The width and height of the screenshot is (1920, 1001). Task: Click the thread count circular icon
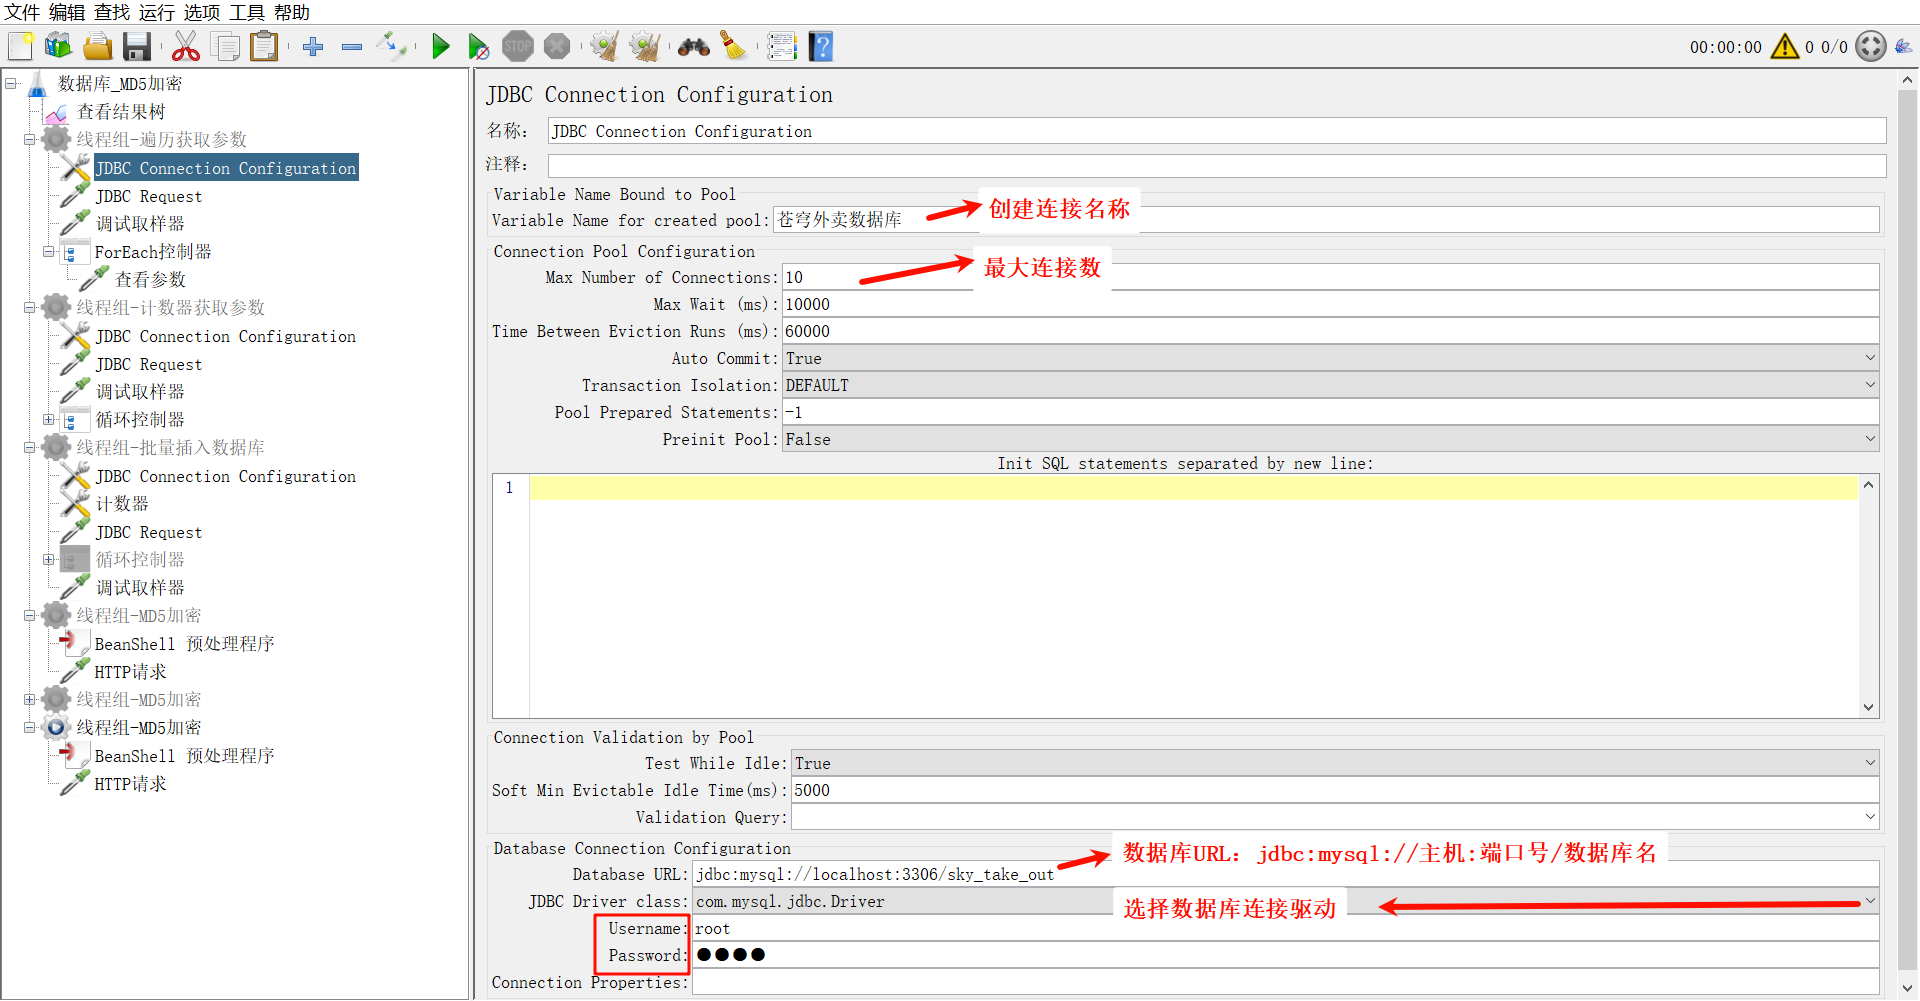coord(1870,46)
